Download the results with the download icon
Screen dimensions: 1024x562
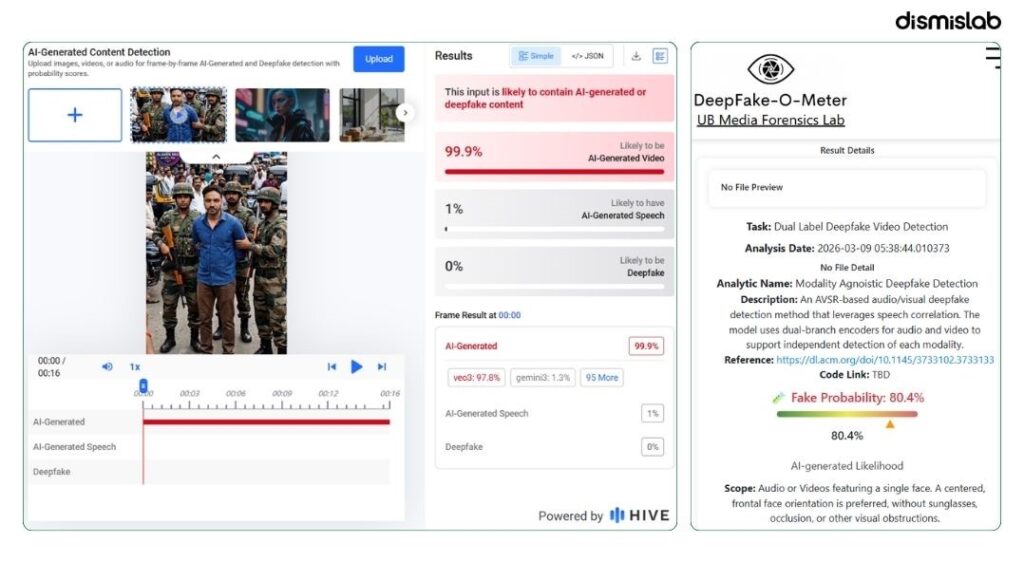636,56
